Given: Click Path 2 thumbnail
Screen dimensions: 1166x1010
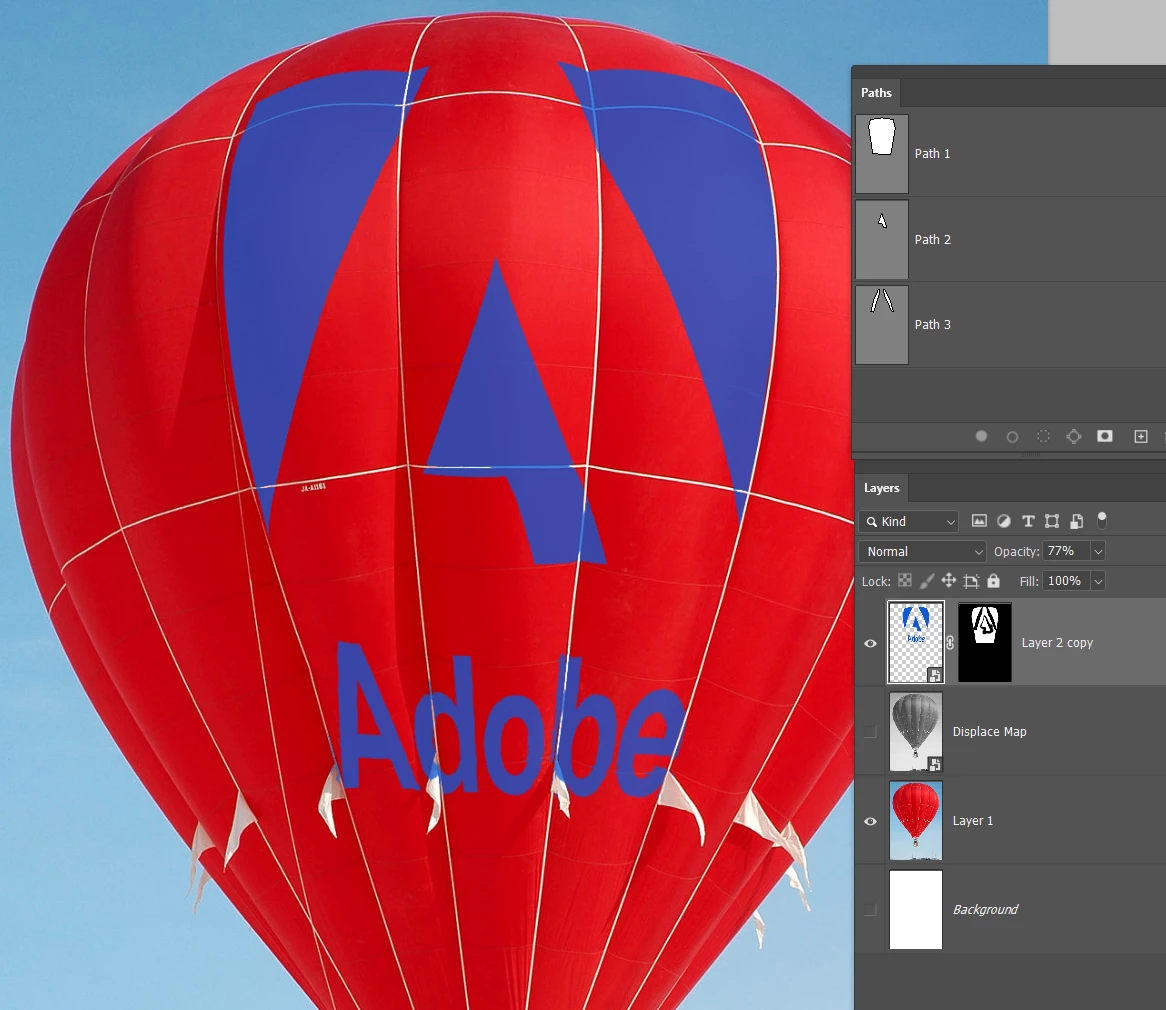Looking at the screenshot, I should tap(882, 239).
